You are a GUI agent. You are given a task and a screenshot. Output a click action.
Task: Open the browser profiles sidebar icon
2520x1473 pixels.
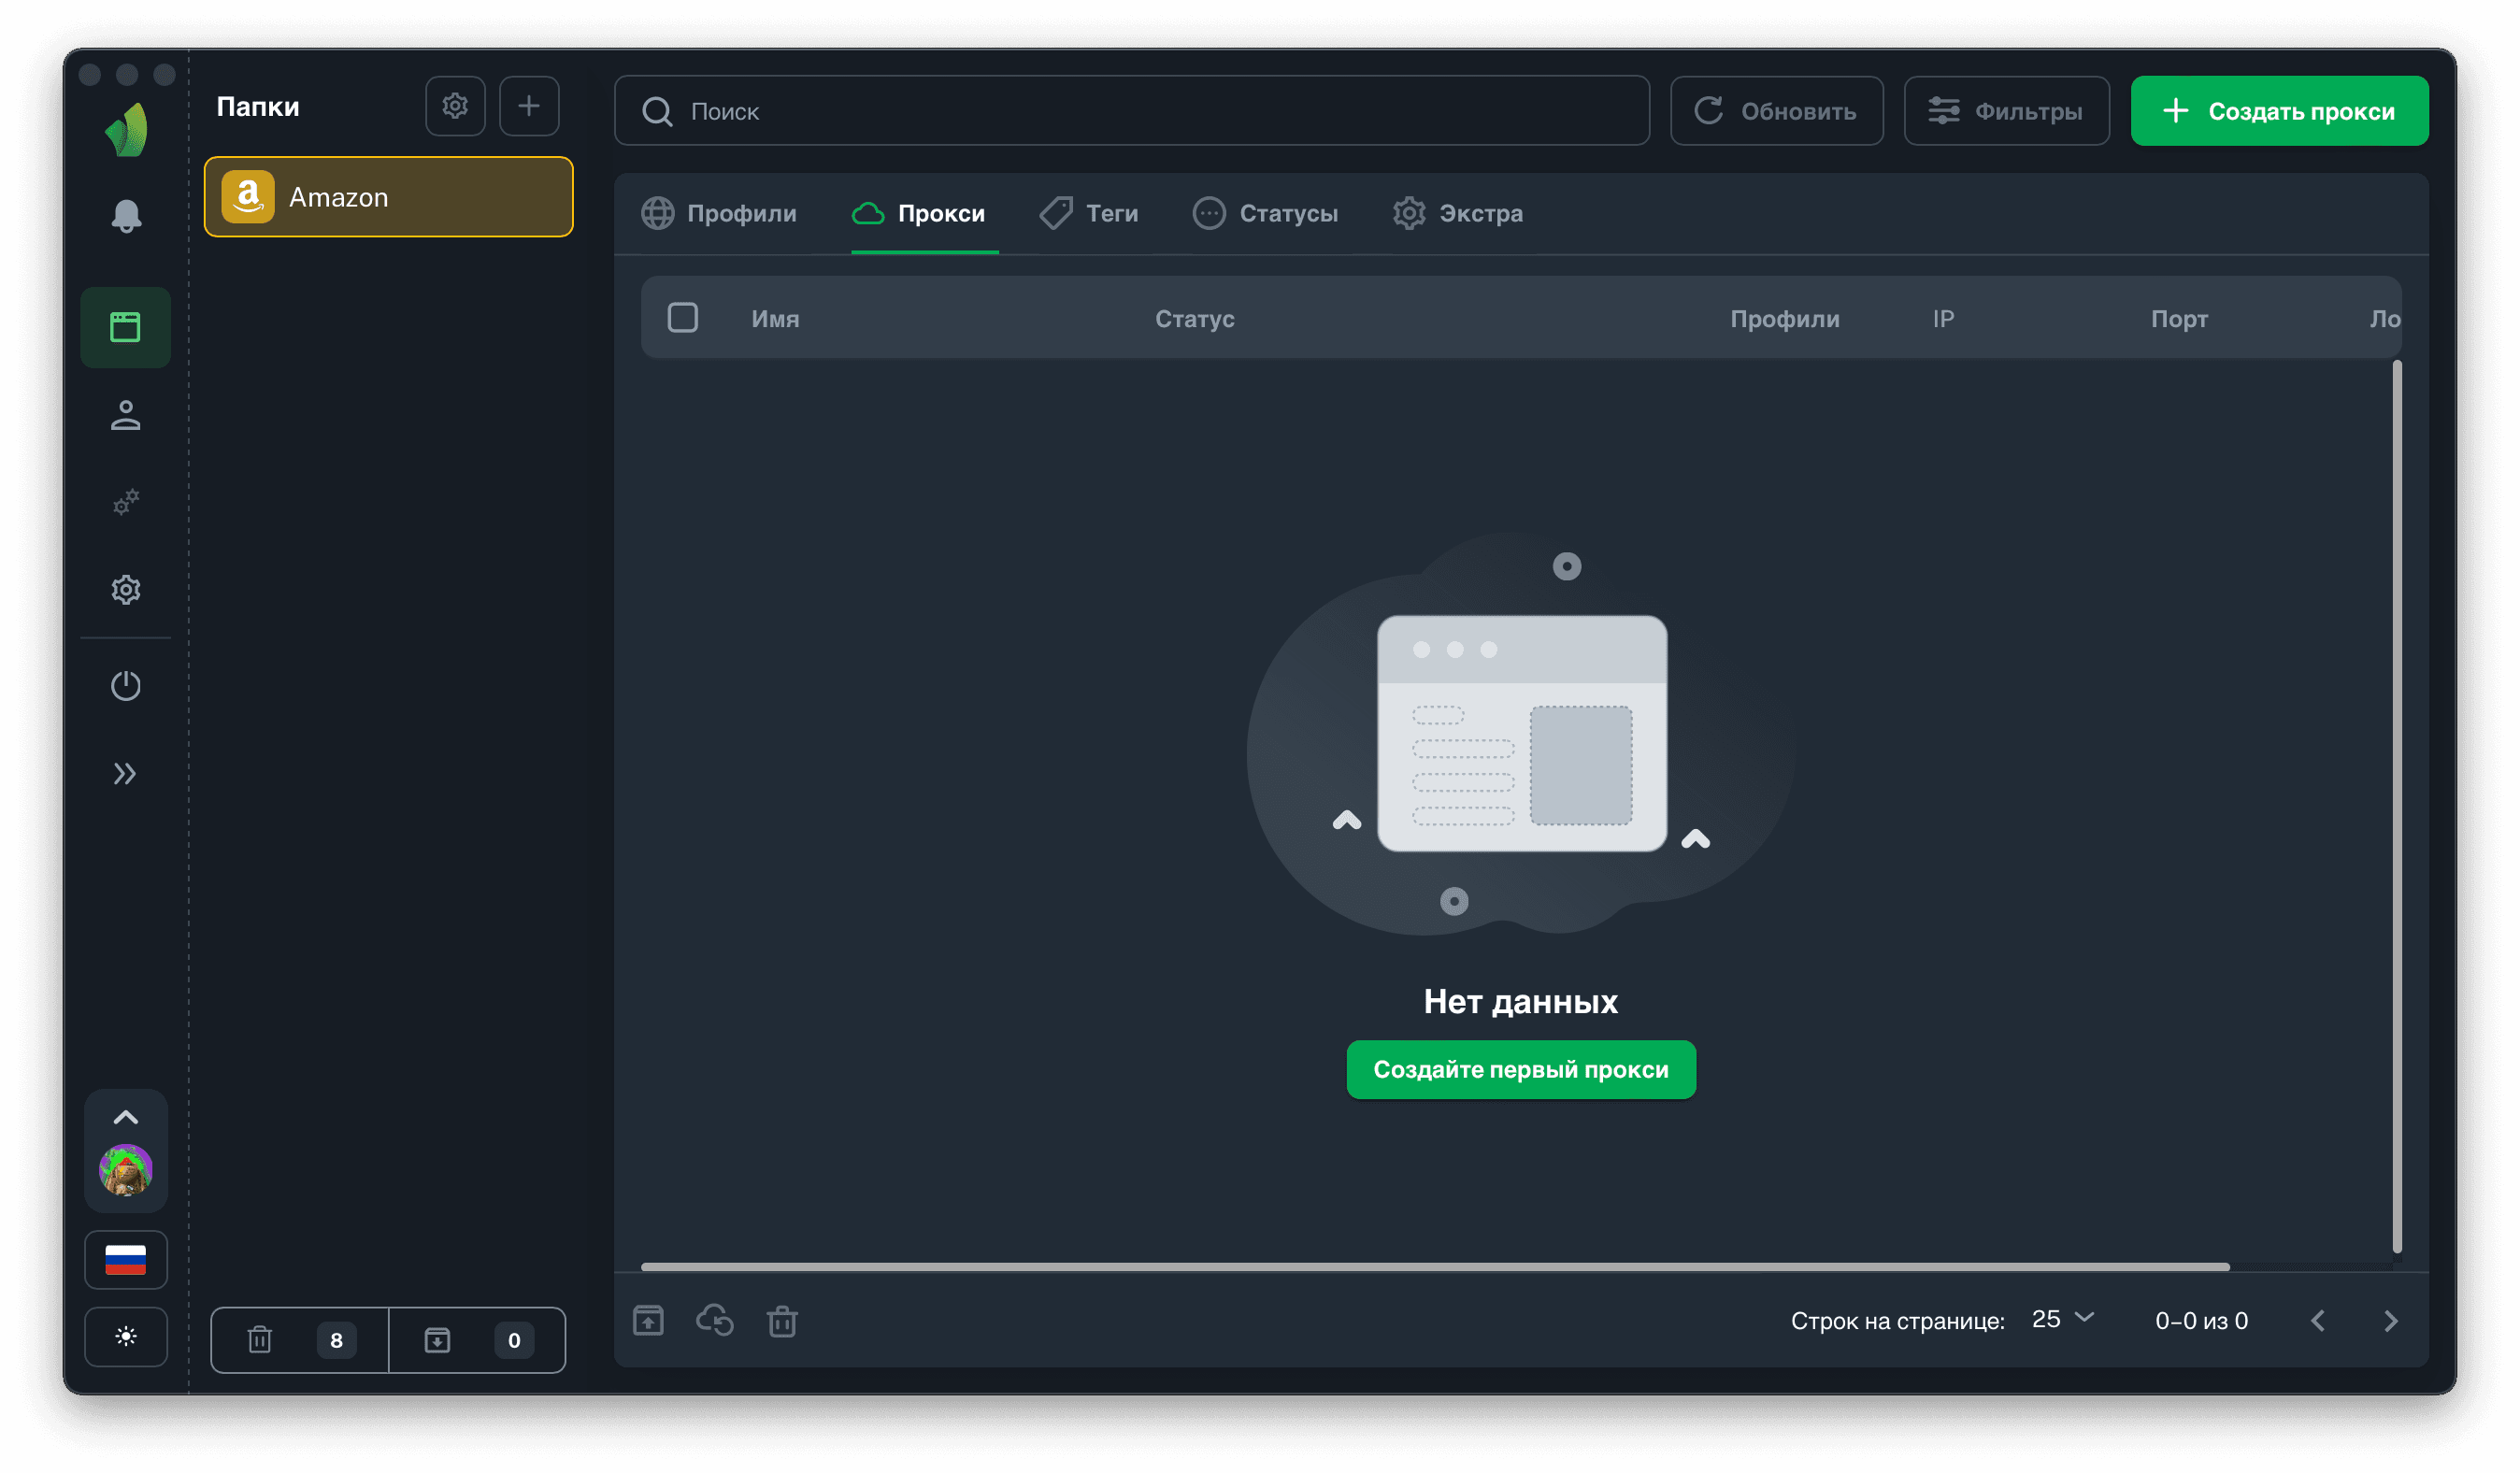tap(126, 327)
